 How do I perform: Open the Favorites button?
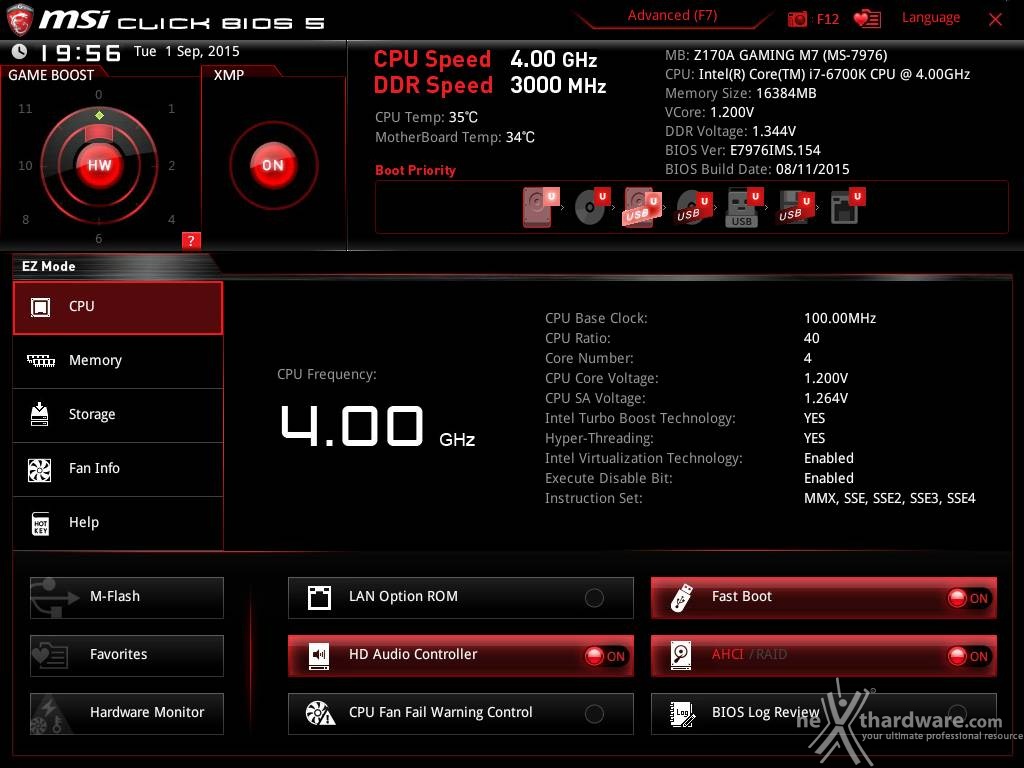click(x=127, y=655)
